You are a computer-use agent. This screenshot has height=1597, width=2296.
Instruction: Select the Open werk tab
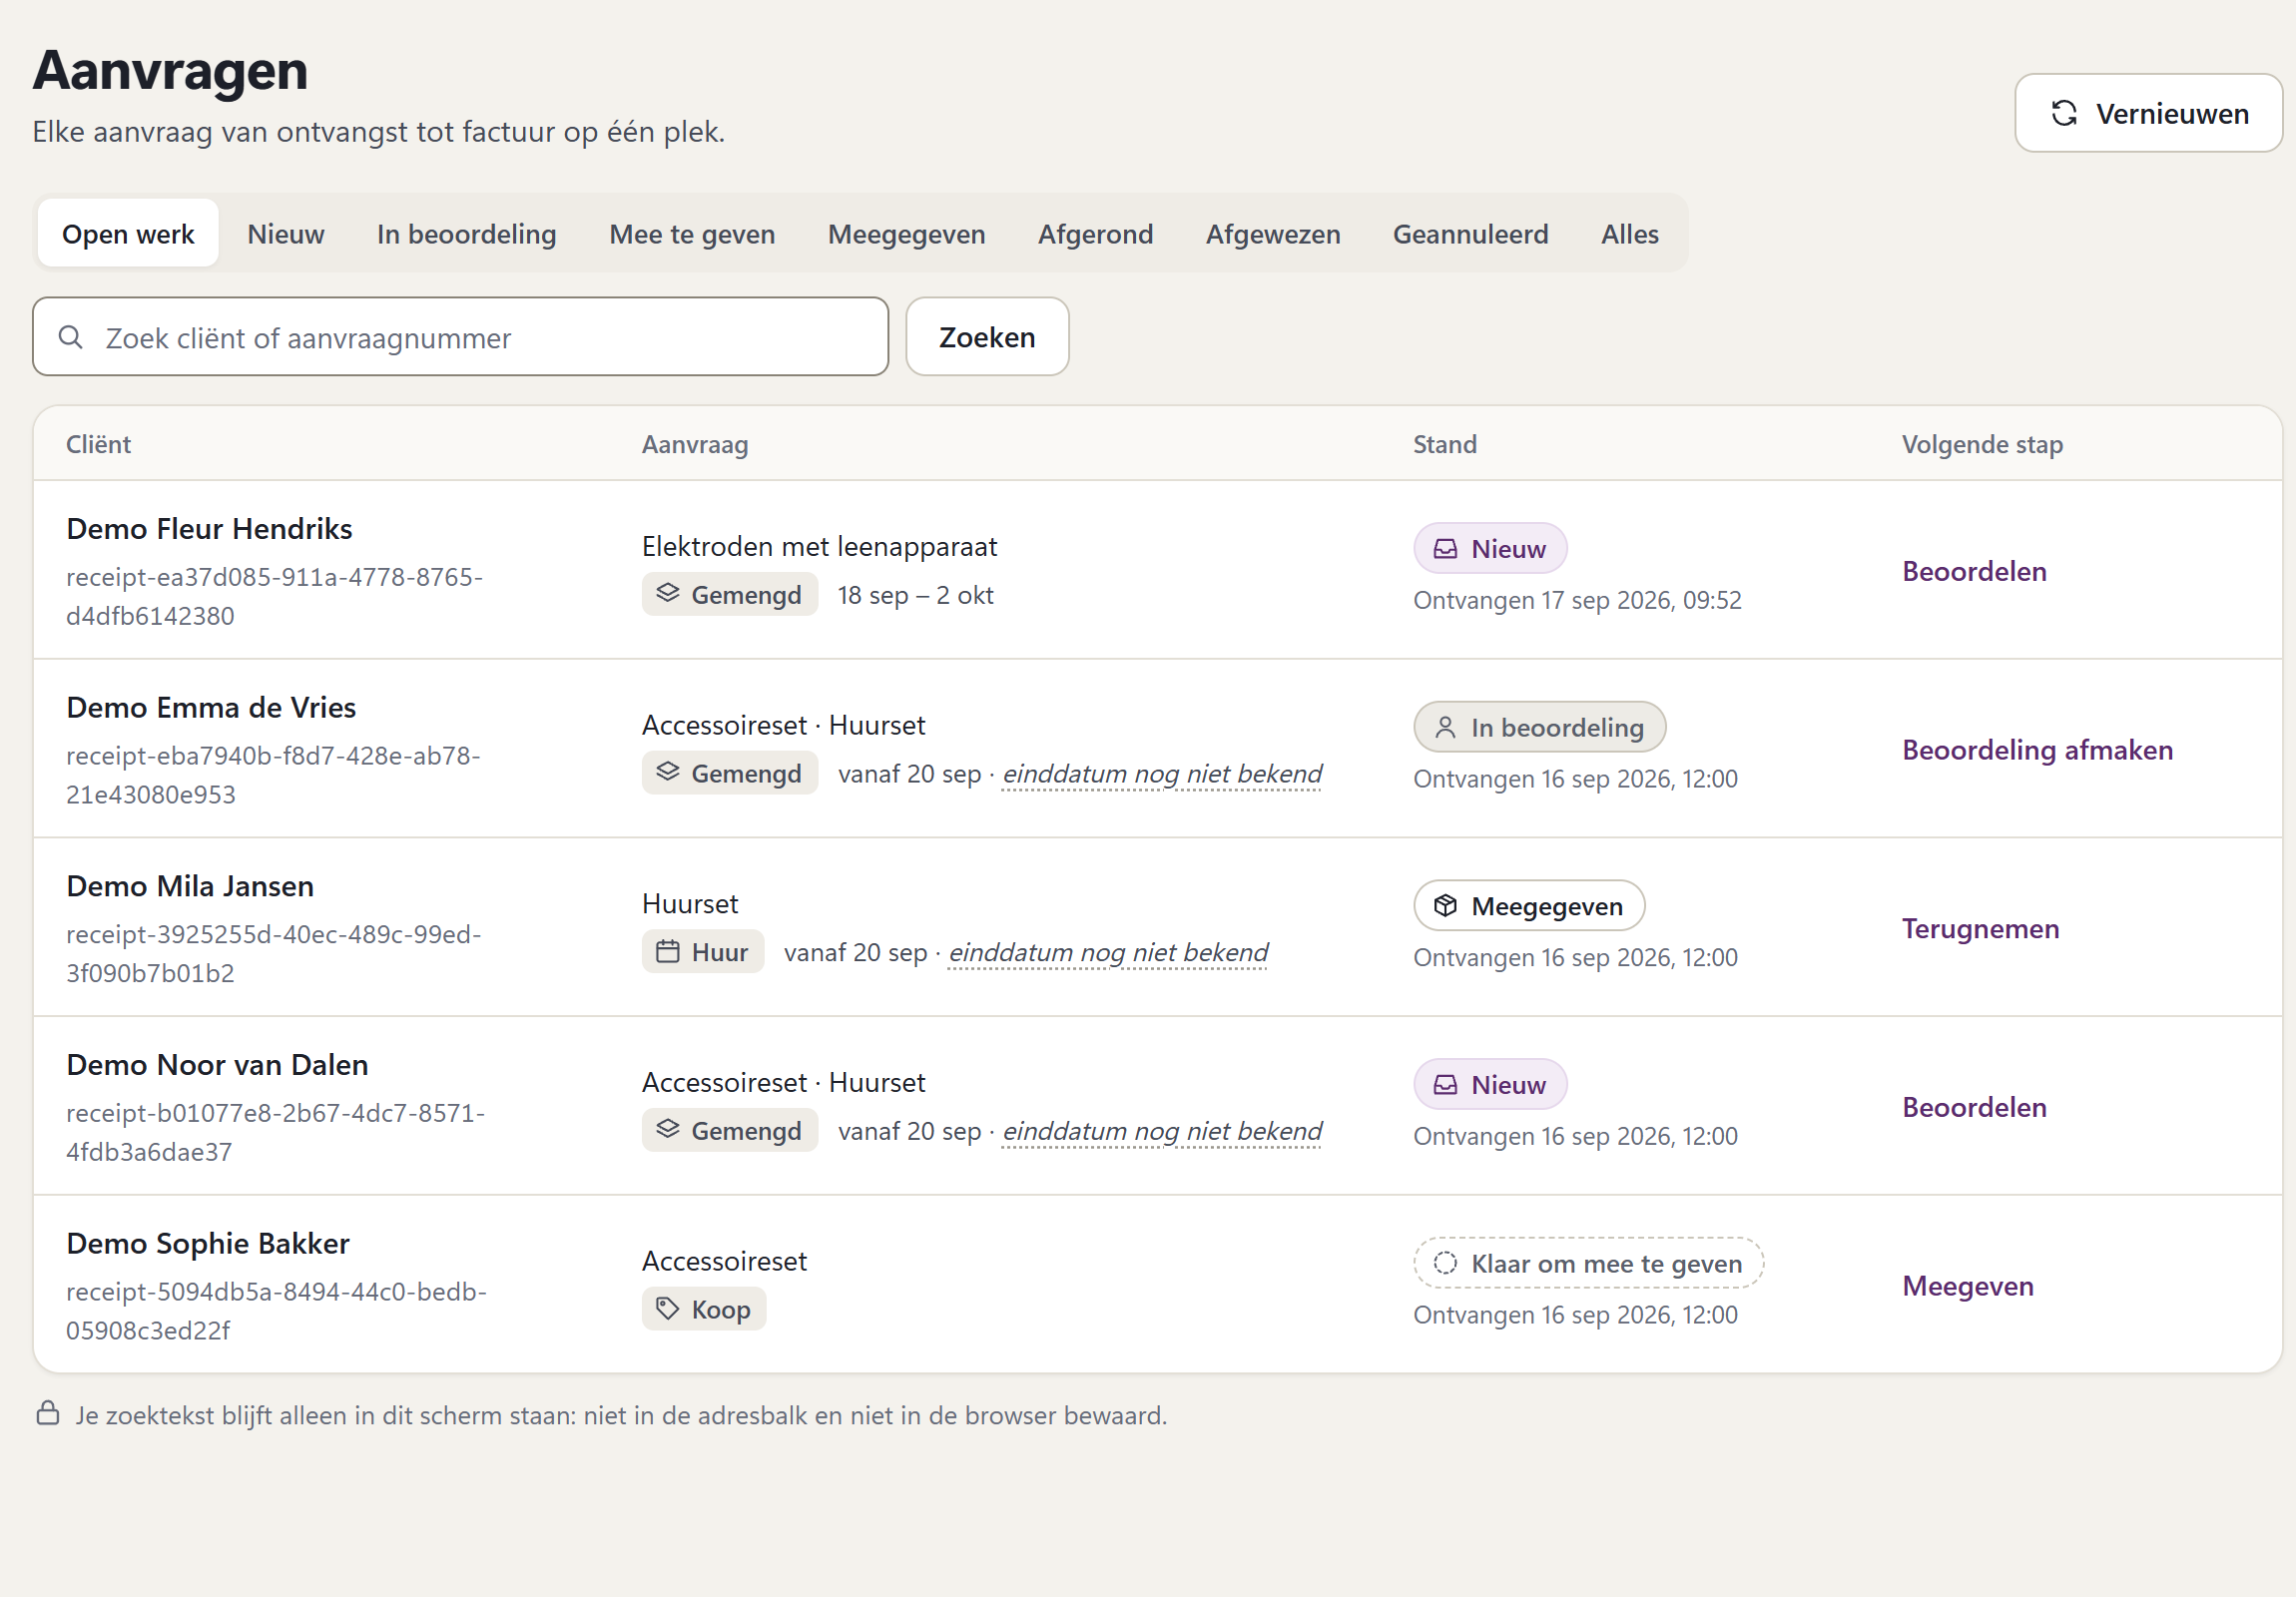click(128, 233)
